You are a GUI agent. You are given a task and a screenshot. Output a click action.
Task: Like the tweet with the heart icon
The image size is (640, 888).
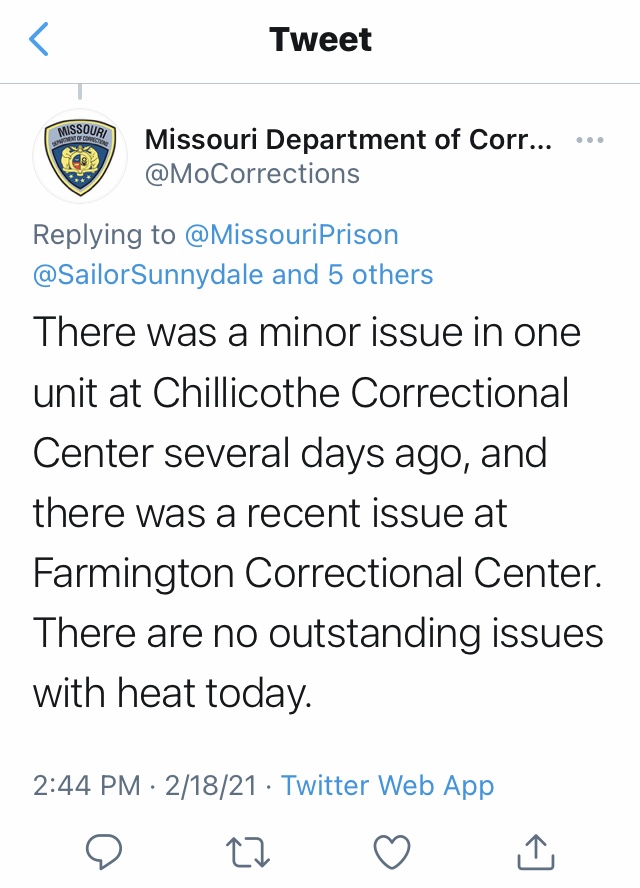[x=391, y=850]
